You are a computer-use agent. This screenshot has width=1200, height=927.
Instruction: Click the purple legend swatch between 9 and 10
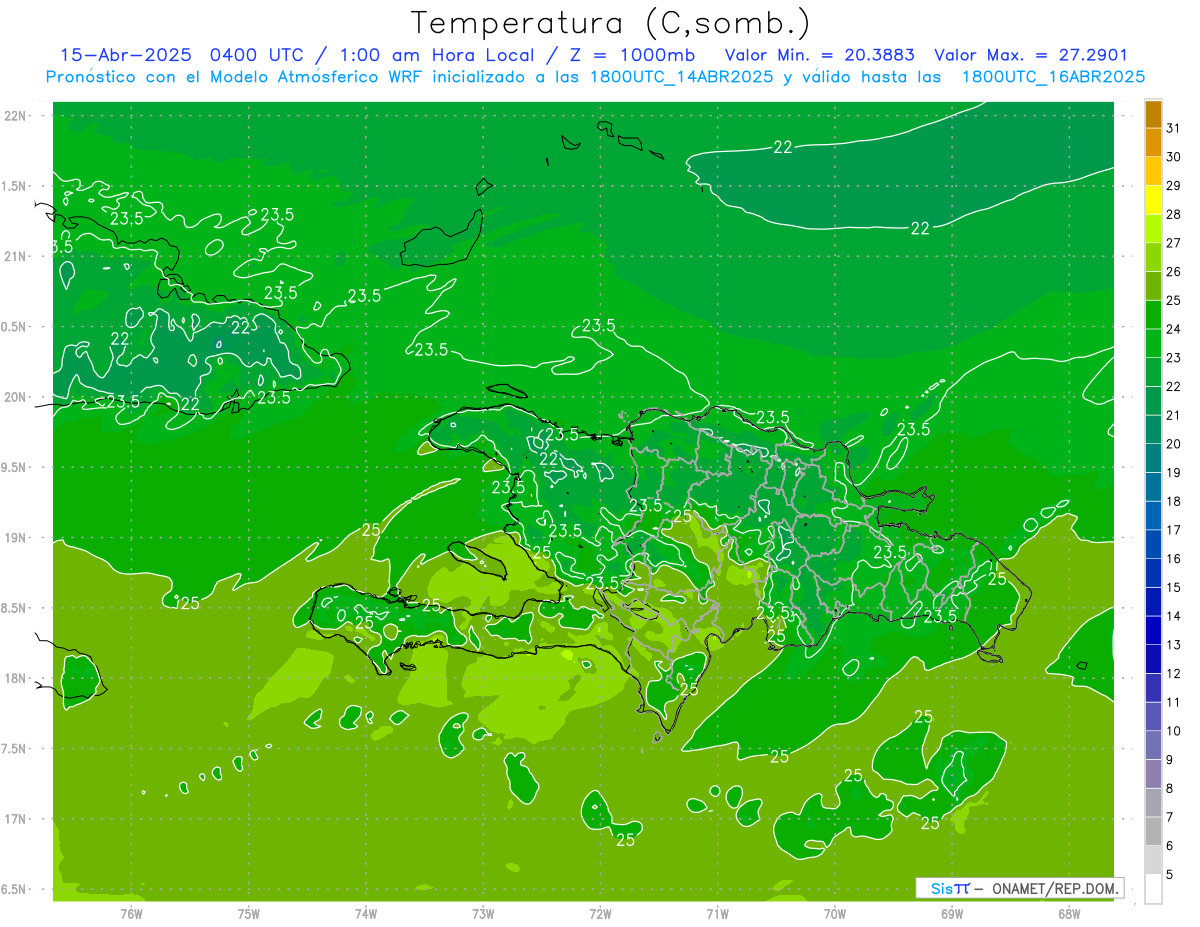click(x=1153, y=745)
